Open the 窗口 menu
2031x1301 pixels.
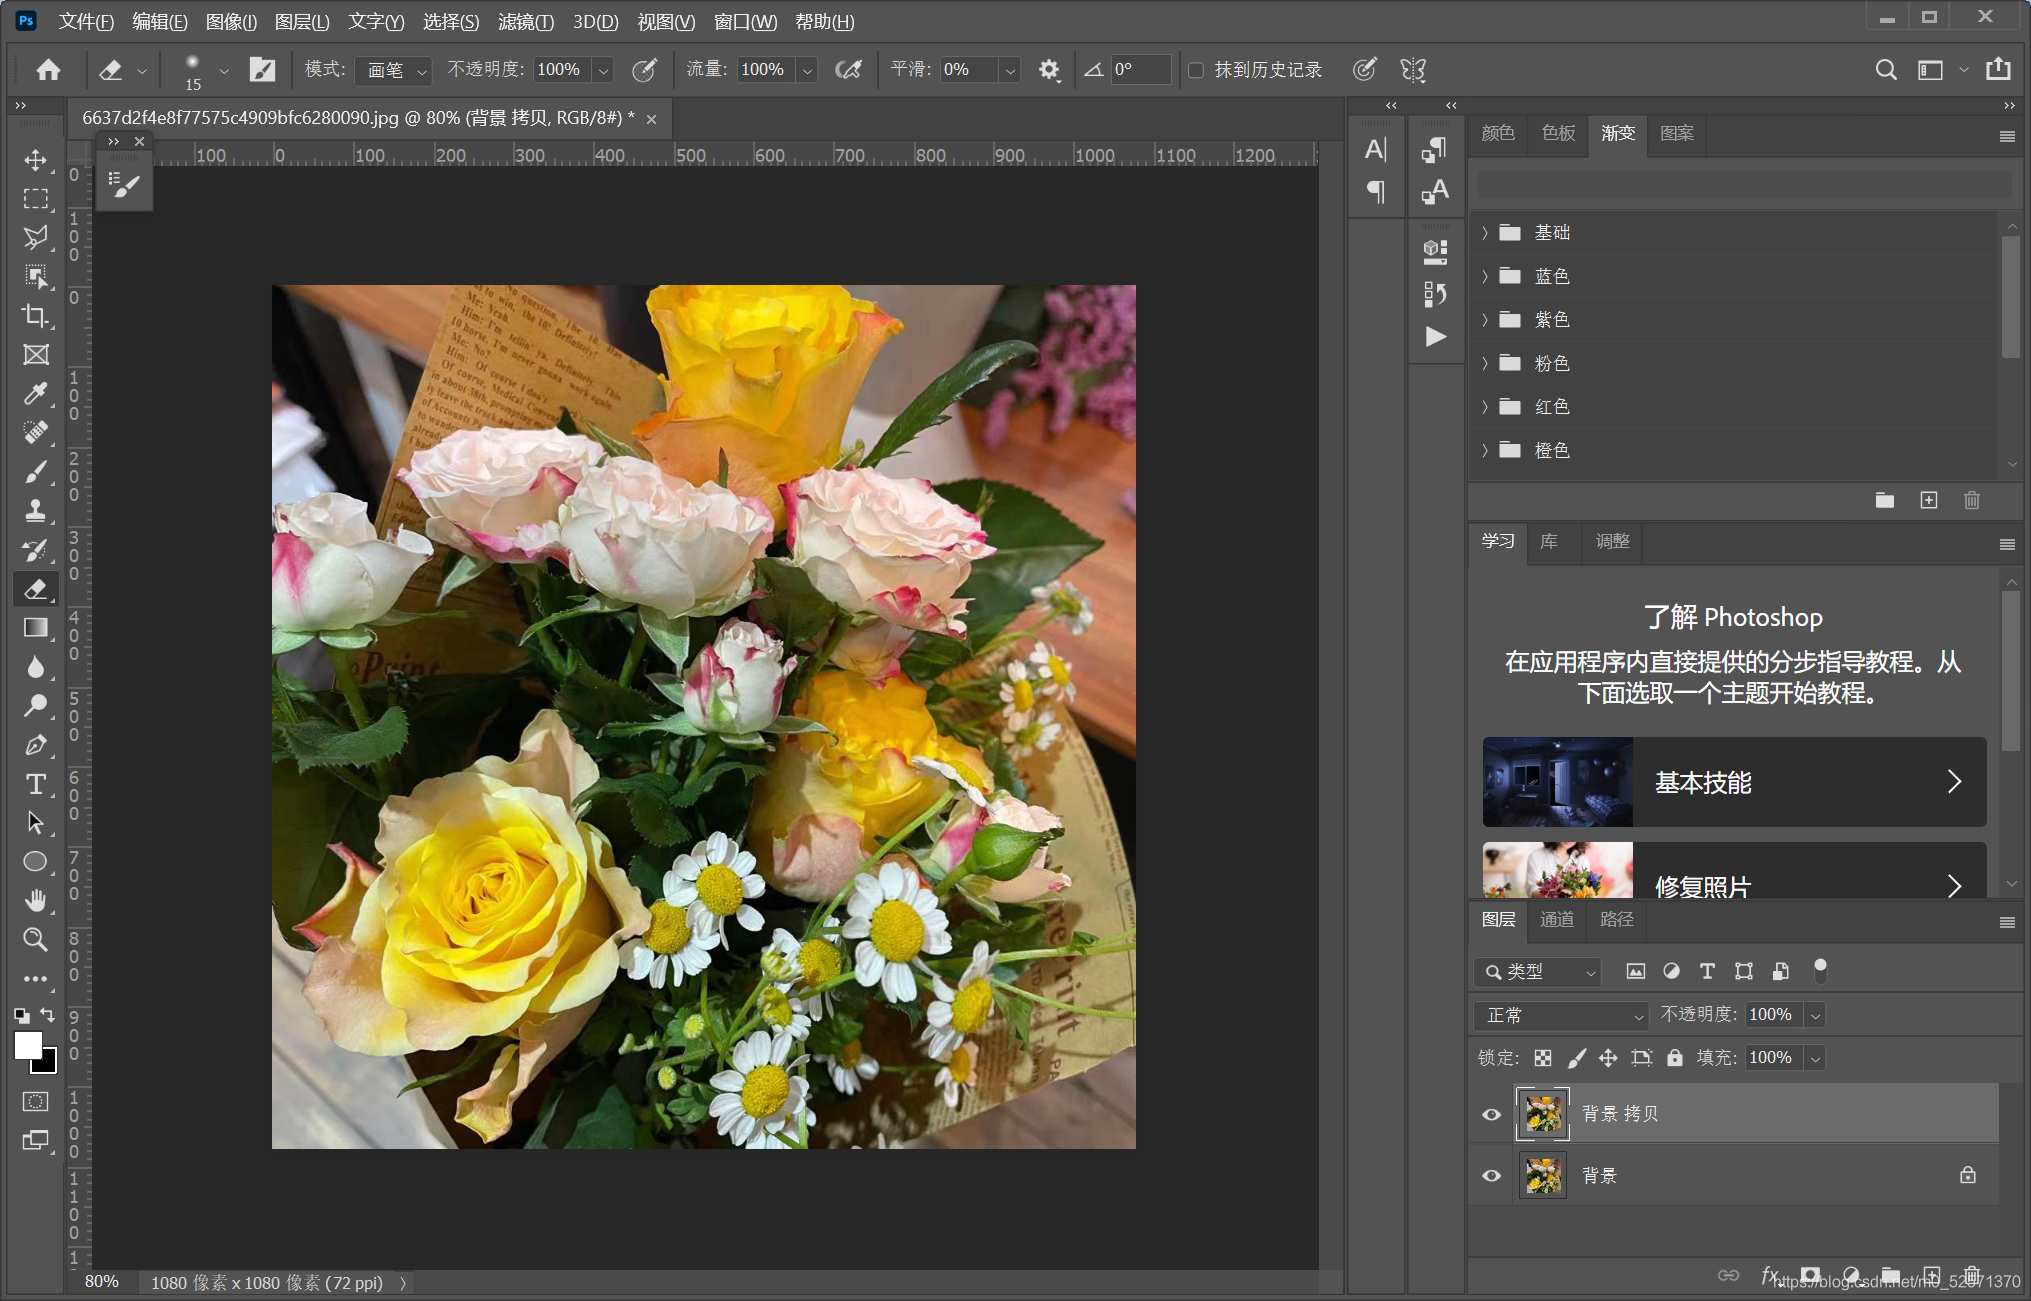(745, 21)
